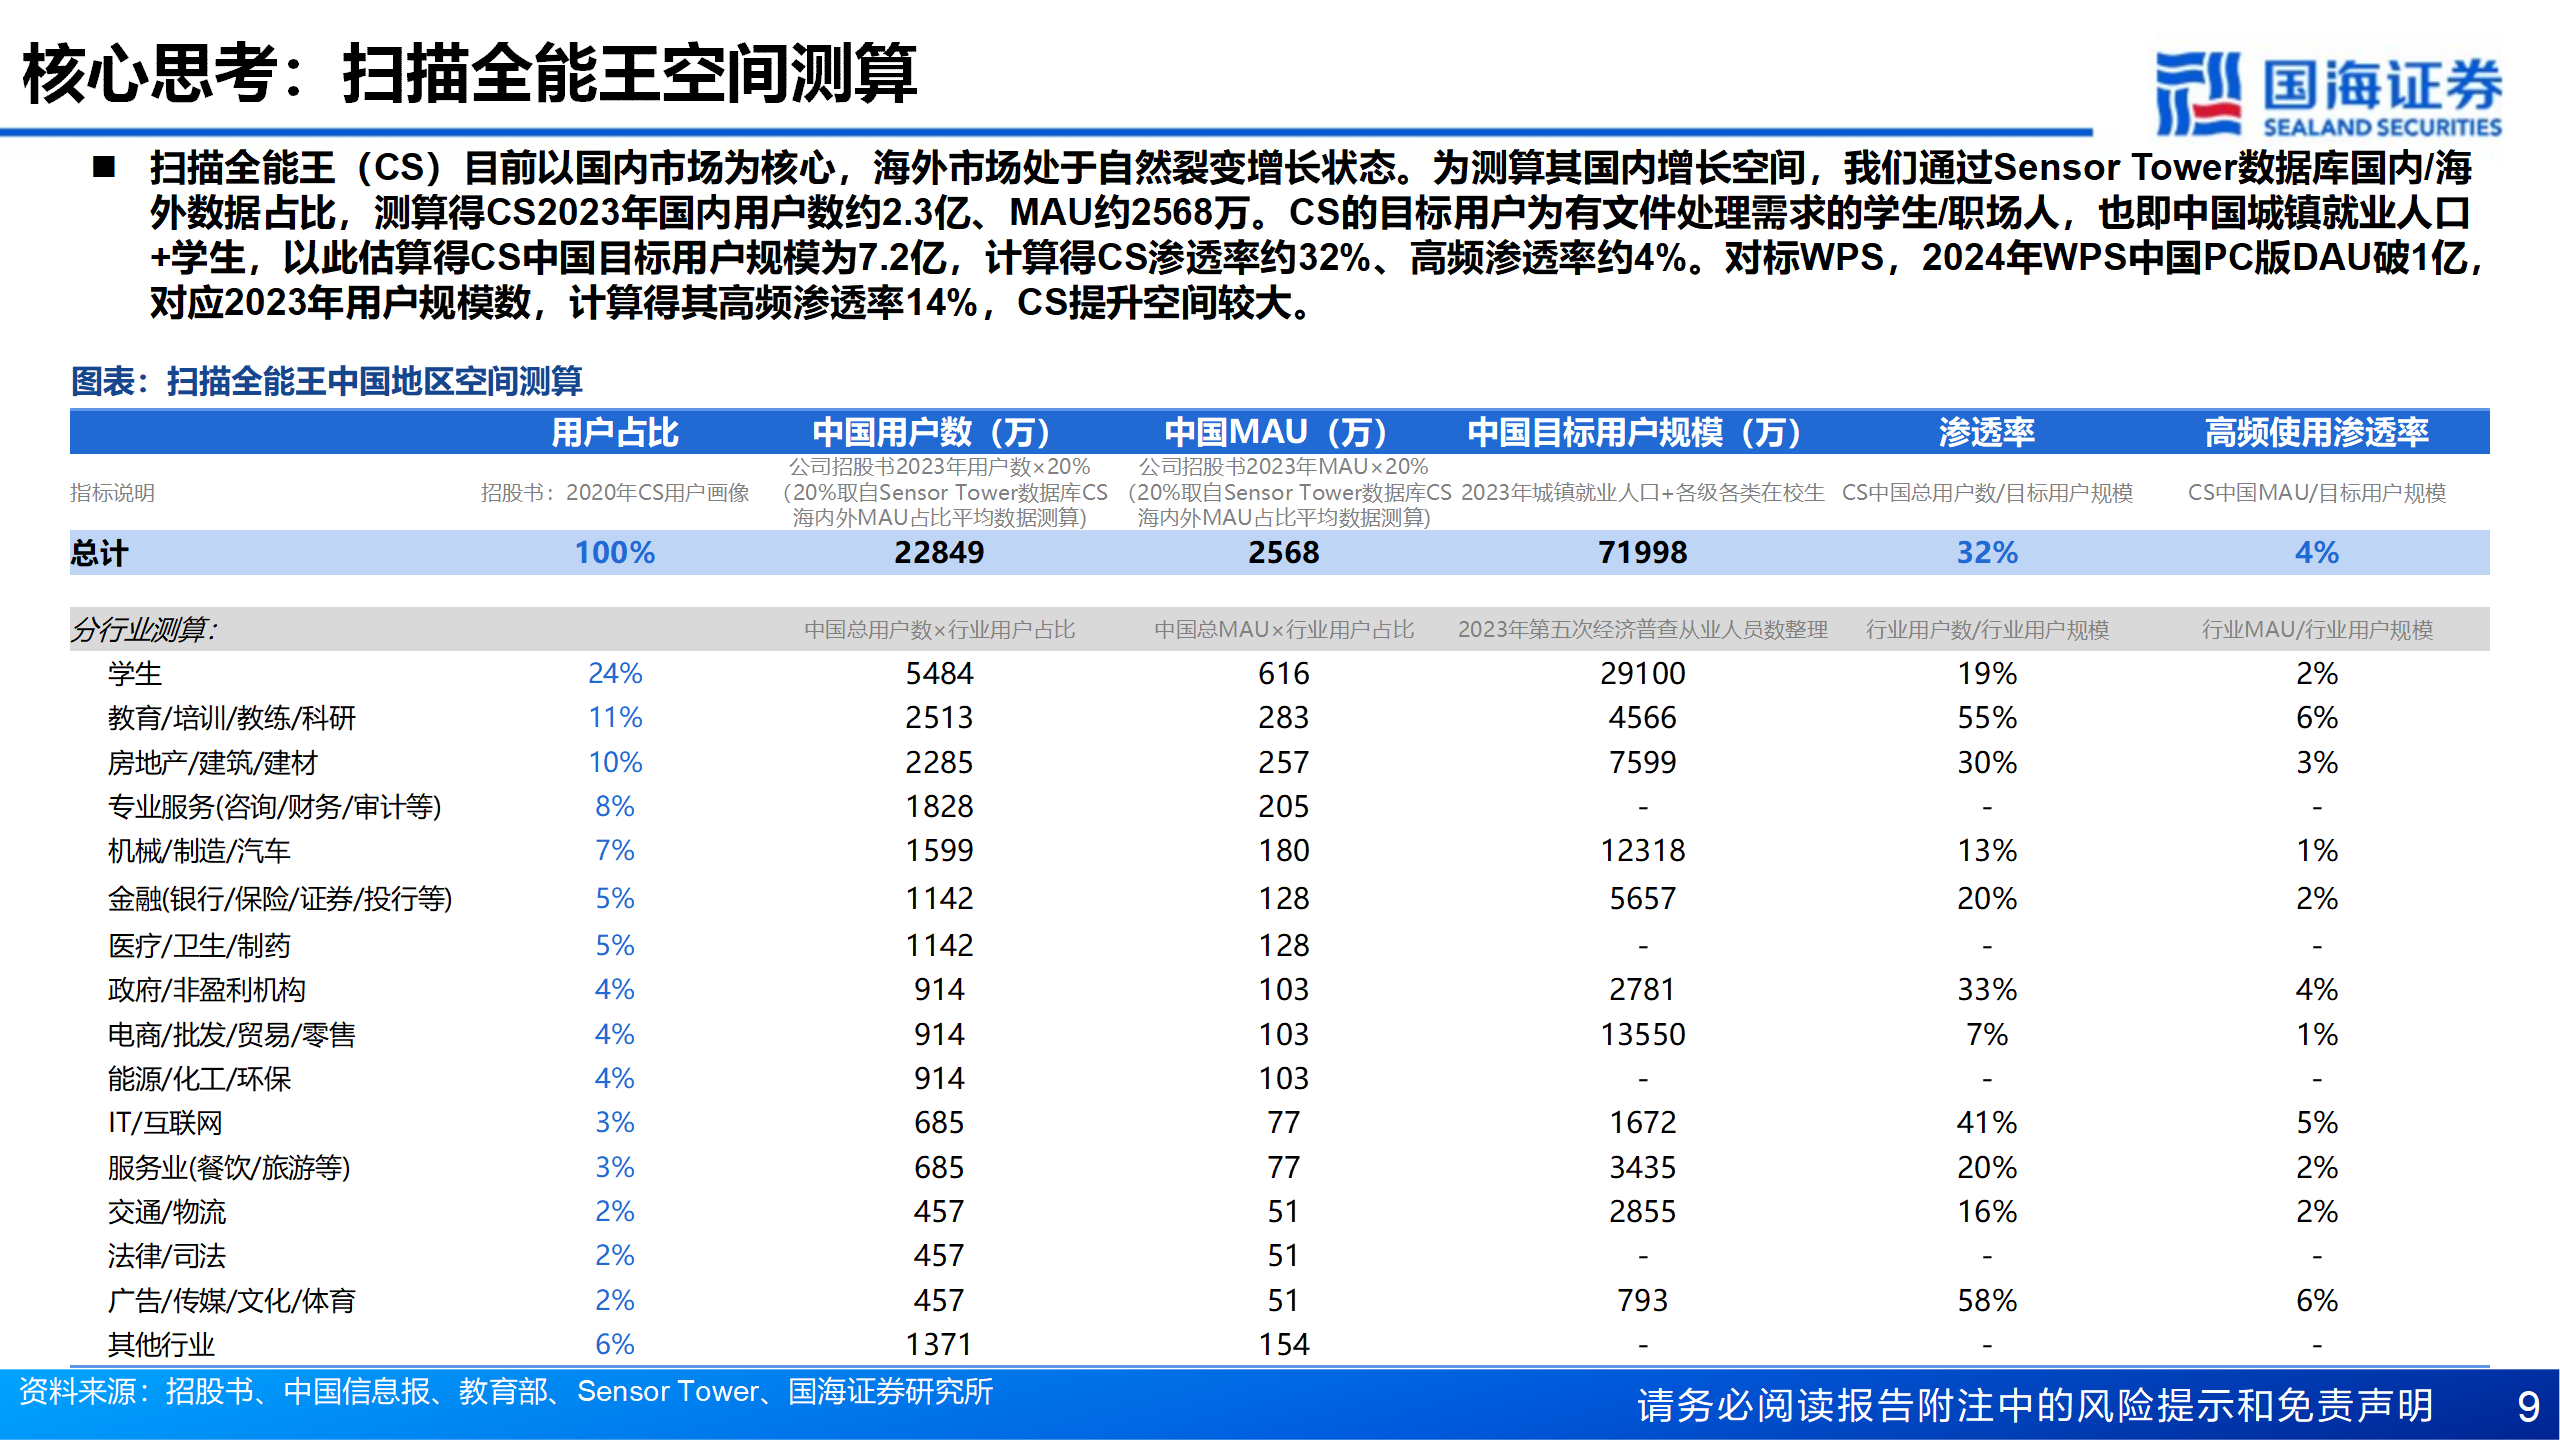Click the 2023年第五次经济普查 column note

[x=1642, y=630]
